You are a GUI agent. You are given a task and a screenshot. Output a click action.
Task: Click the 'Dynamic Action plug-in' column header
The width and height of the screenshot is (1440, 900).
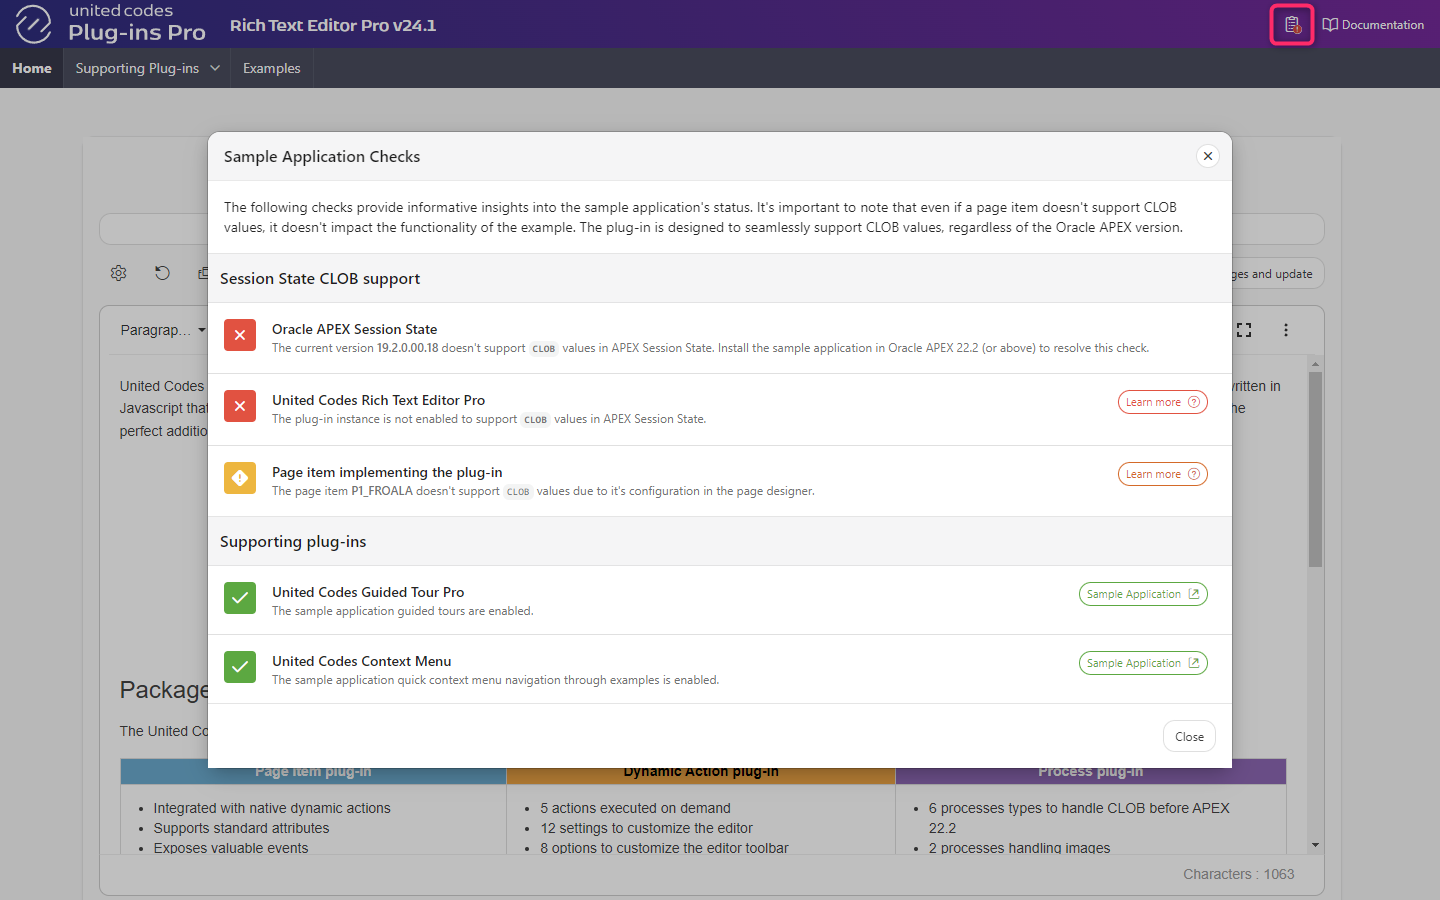(701, 772)
